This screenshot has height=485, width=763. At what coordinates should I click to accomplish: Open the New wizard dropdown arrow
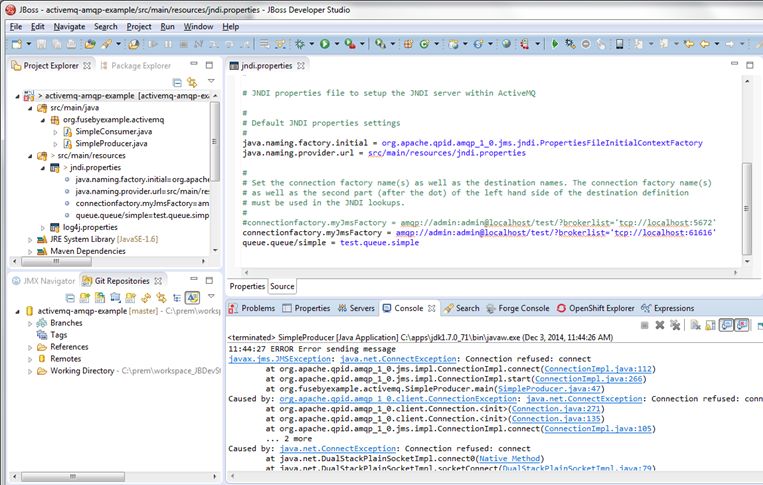pos(29,44)
